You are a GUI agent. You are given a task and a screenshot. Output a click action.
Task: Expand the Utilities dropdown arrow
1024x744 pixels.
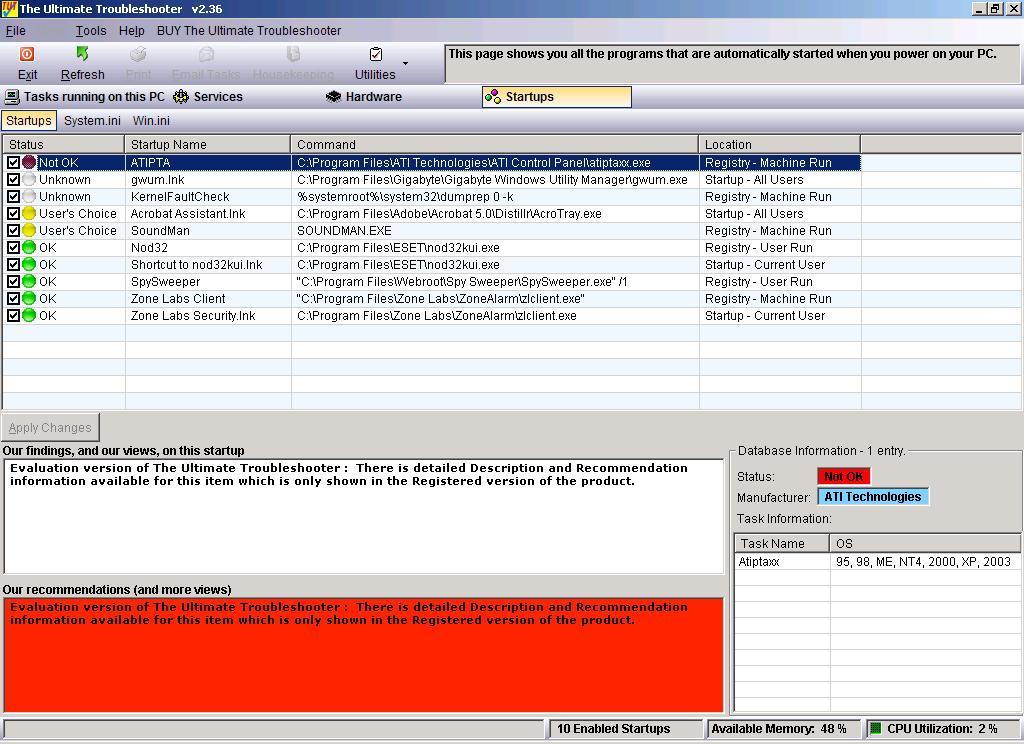pyautogui.click(x=406, y=63)
